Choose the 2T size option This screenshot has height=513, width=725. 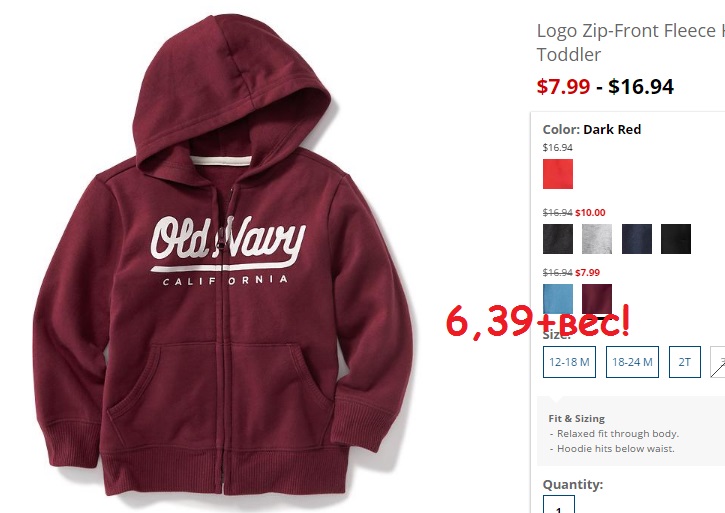685,362
